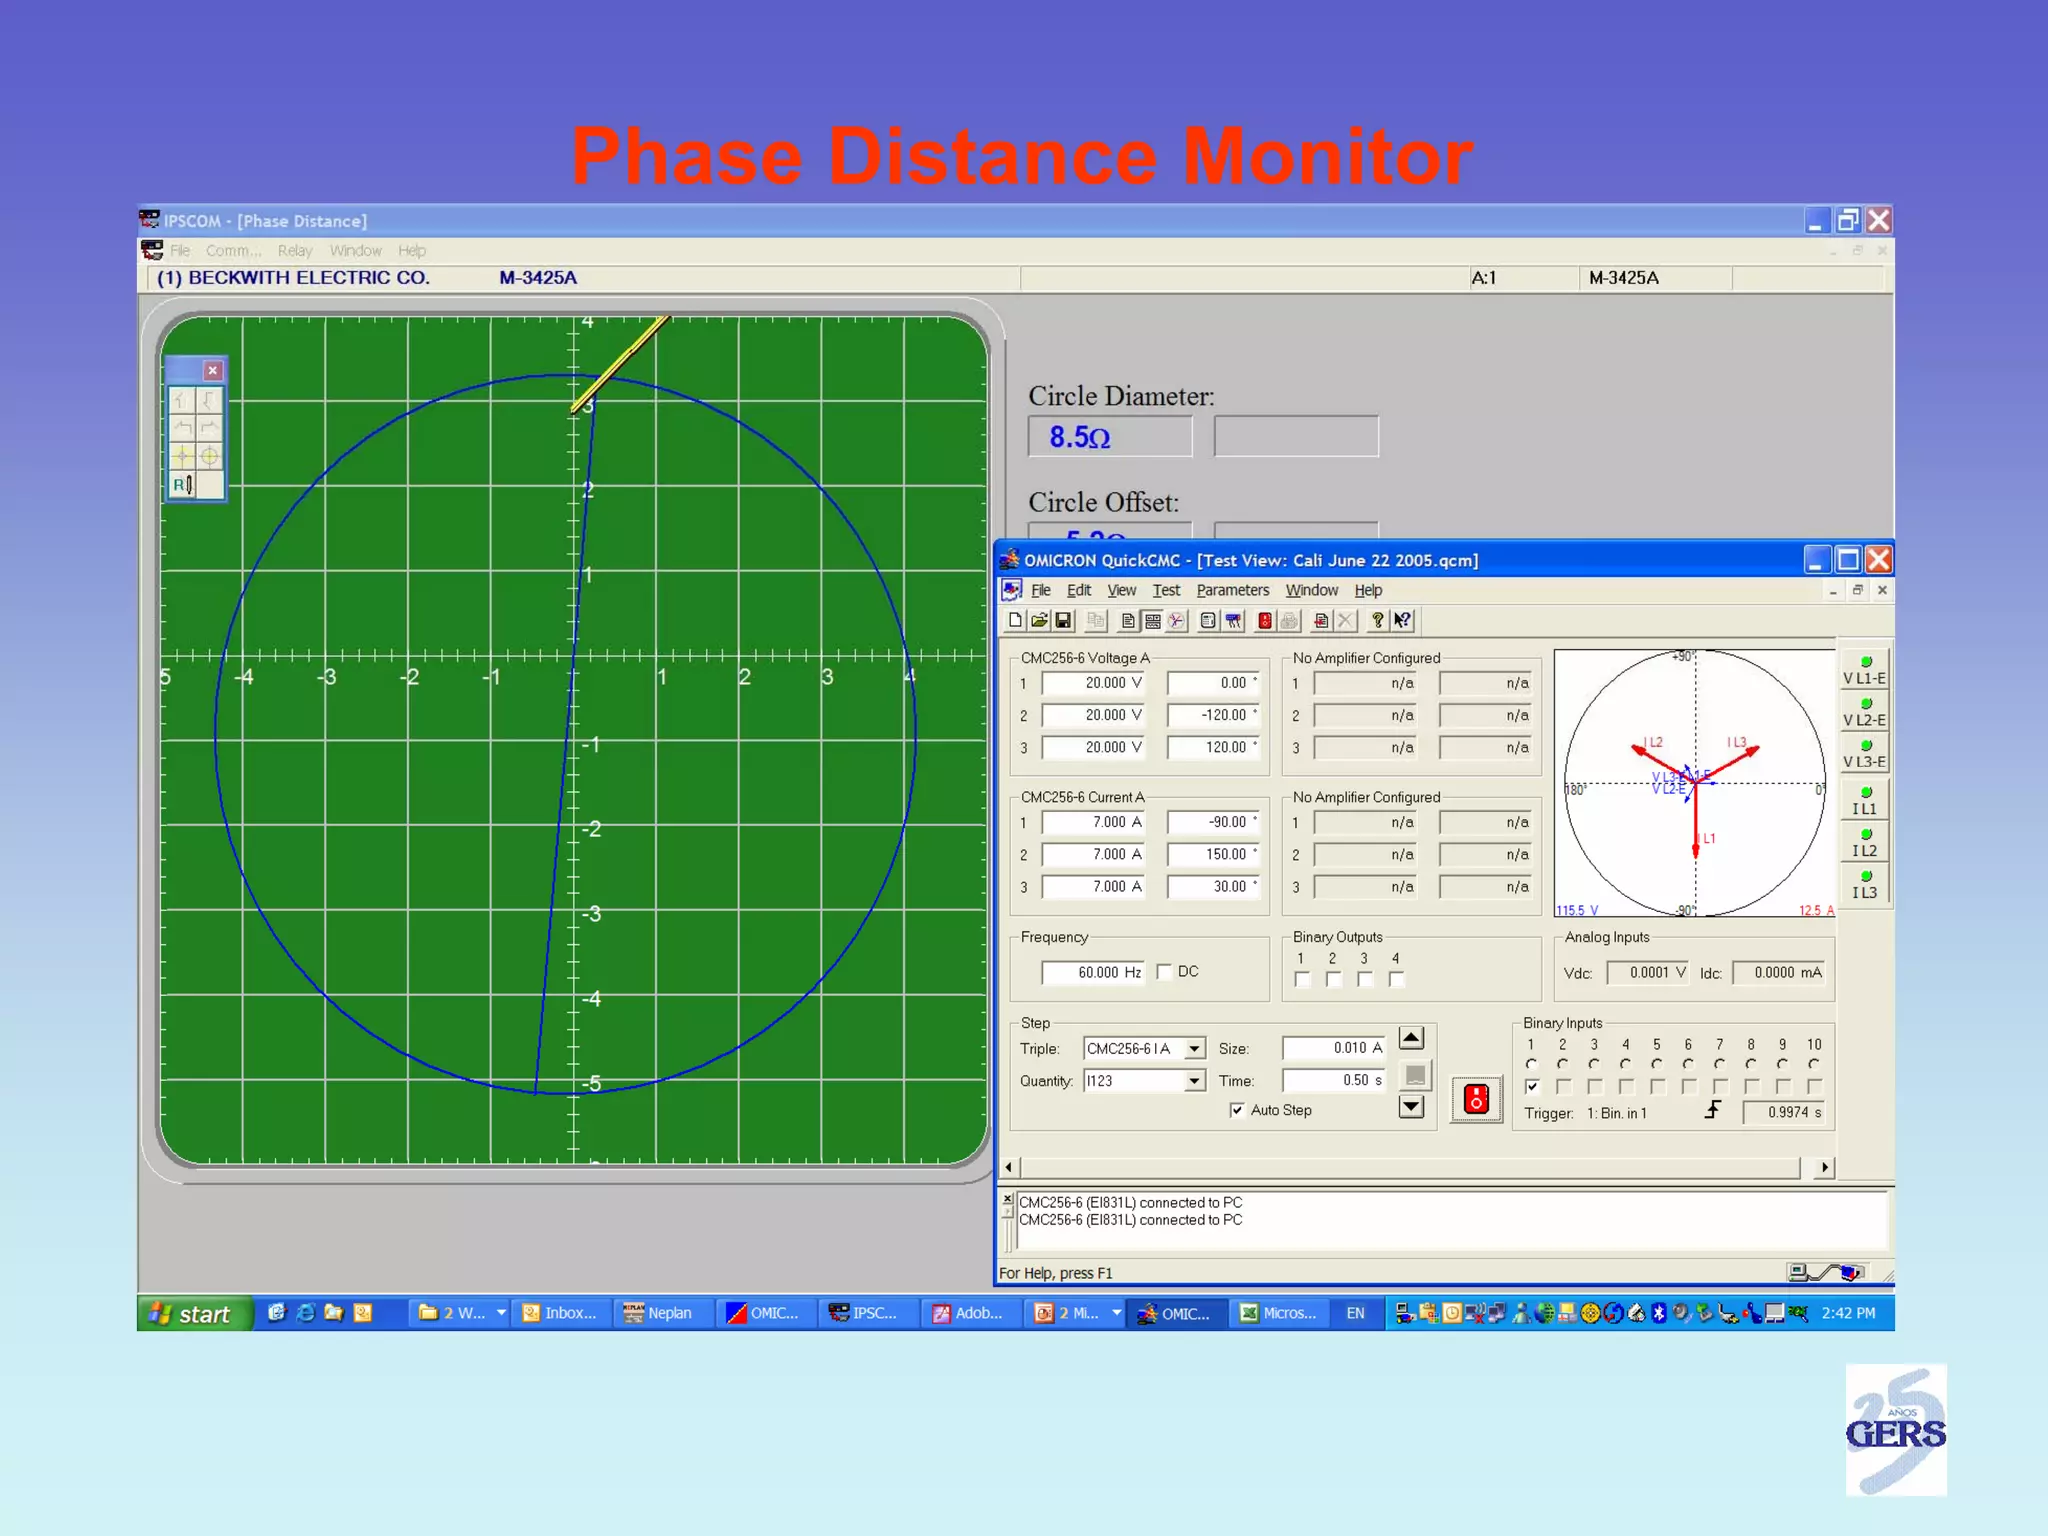Close the floating tool palette in IPSCOM

click(x=213, y=371)
